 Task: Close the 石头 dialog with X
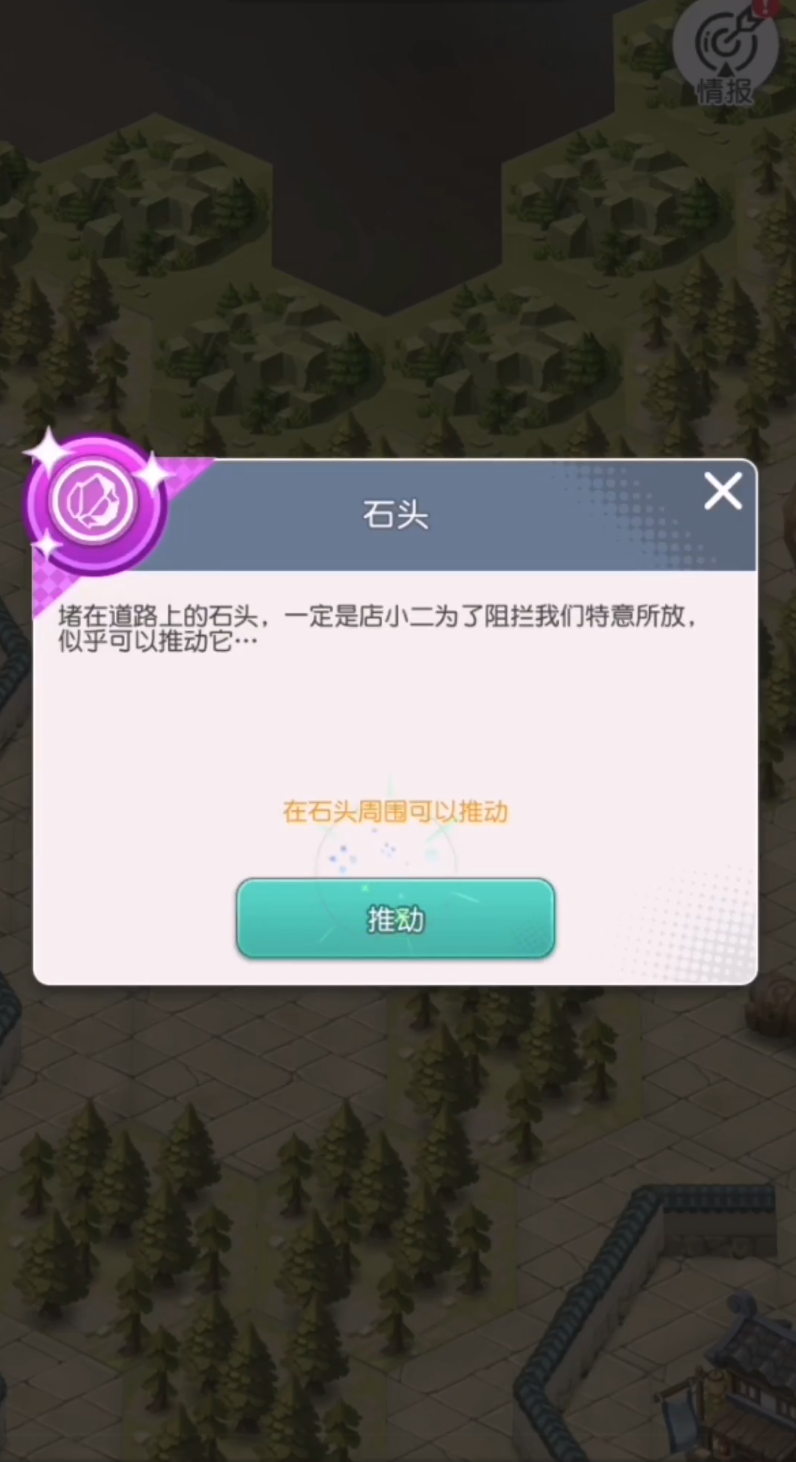tap(722, 491)
